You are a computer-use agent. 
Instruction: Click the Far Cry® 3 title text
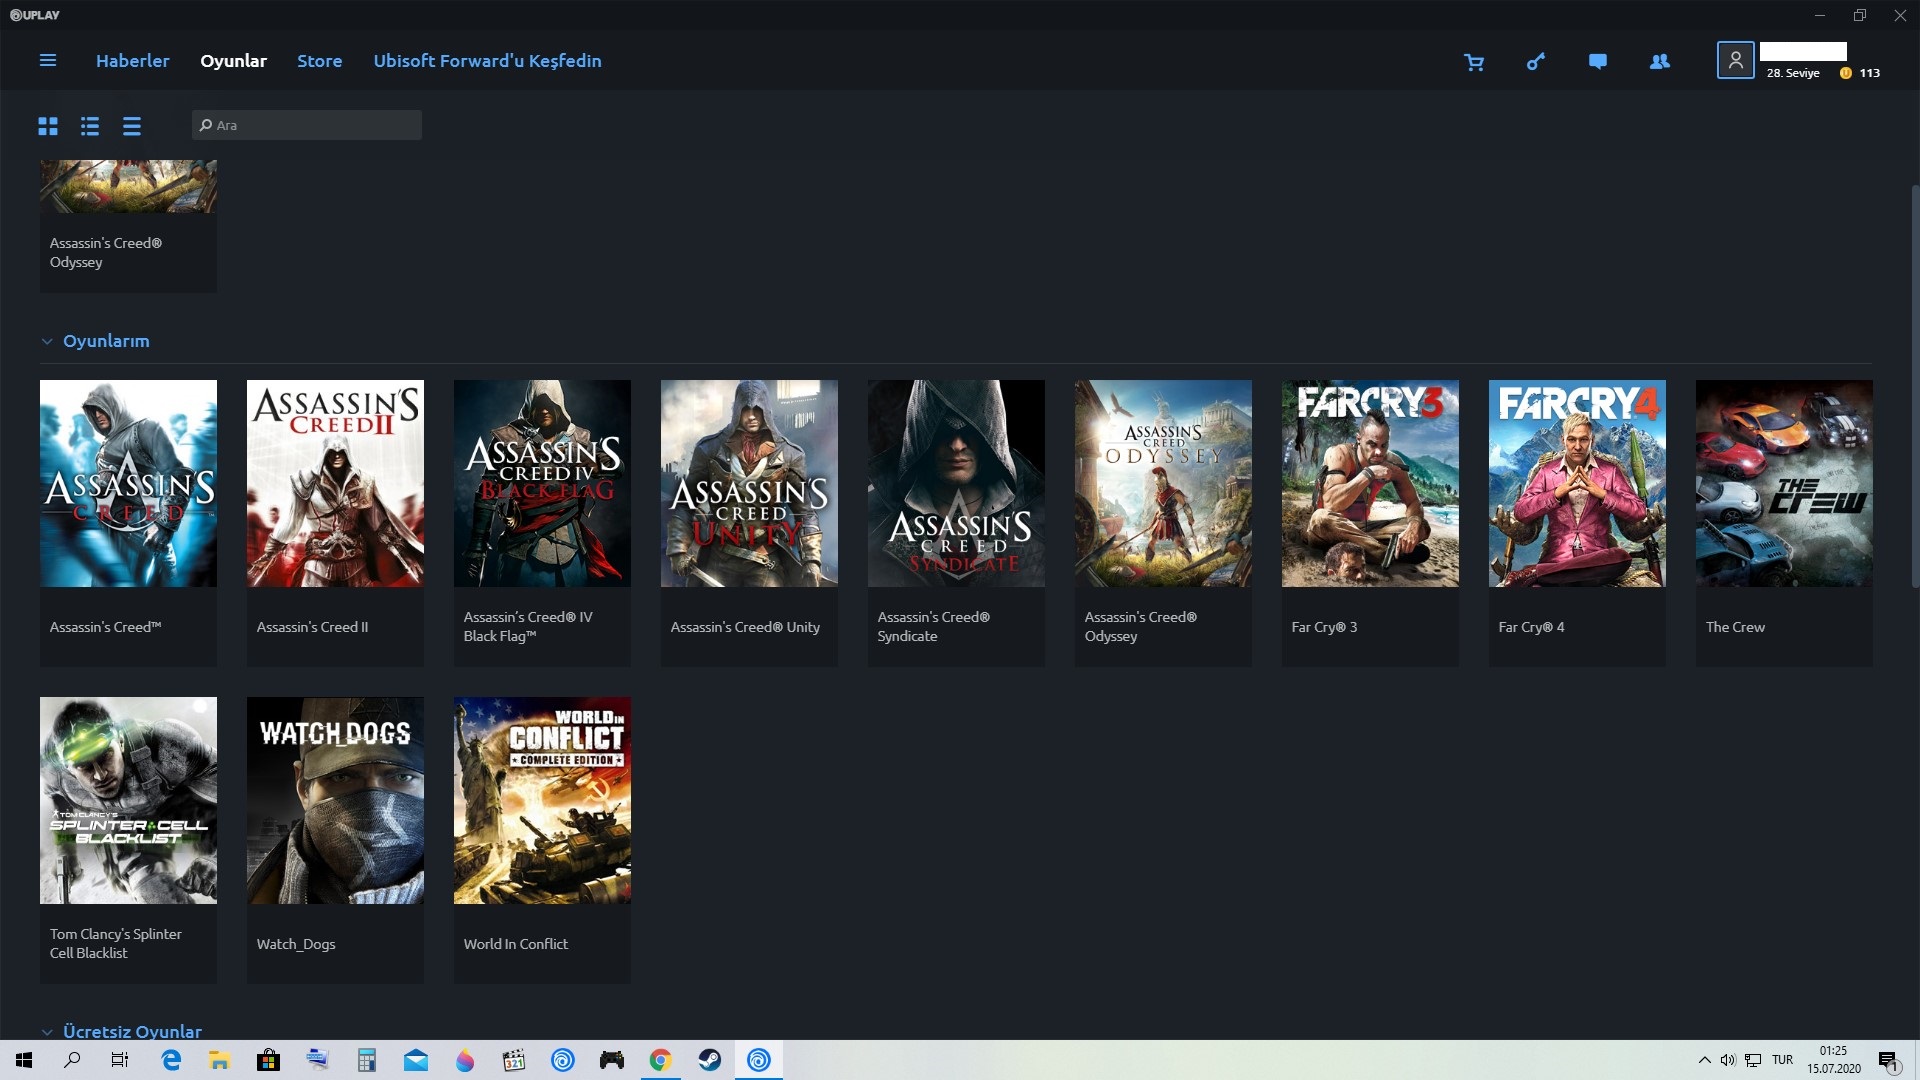(1324, 627)
